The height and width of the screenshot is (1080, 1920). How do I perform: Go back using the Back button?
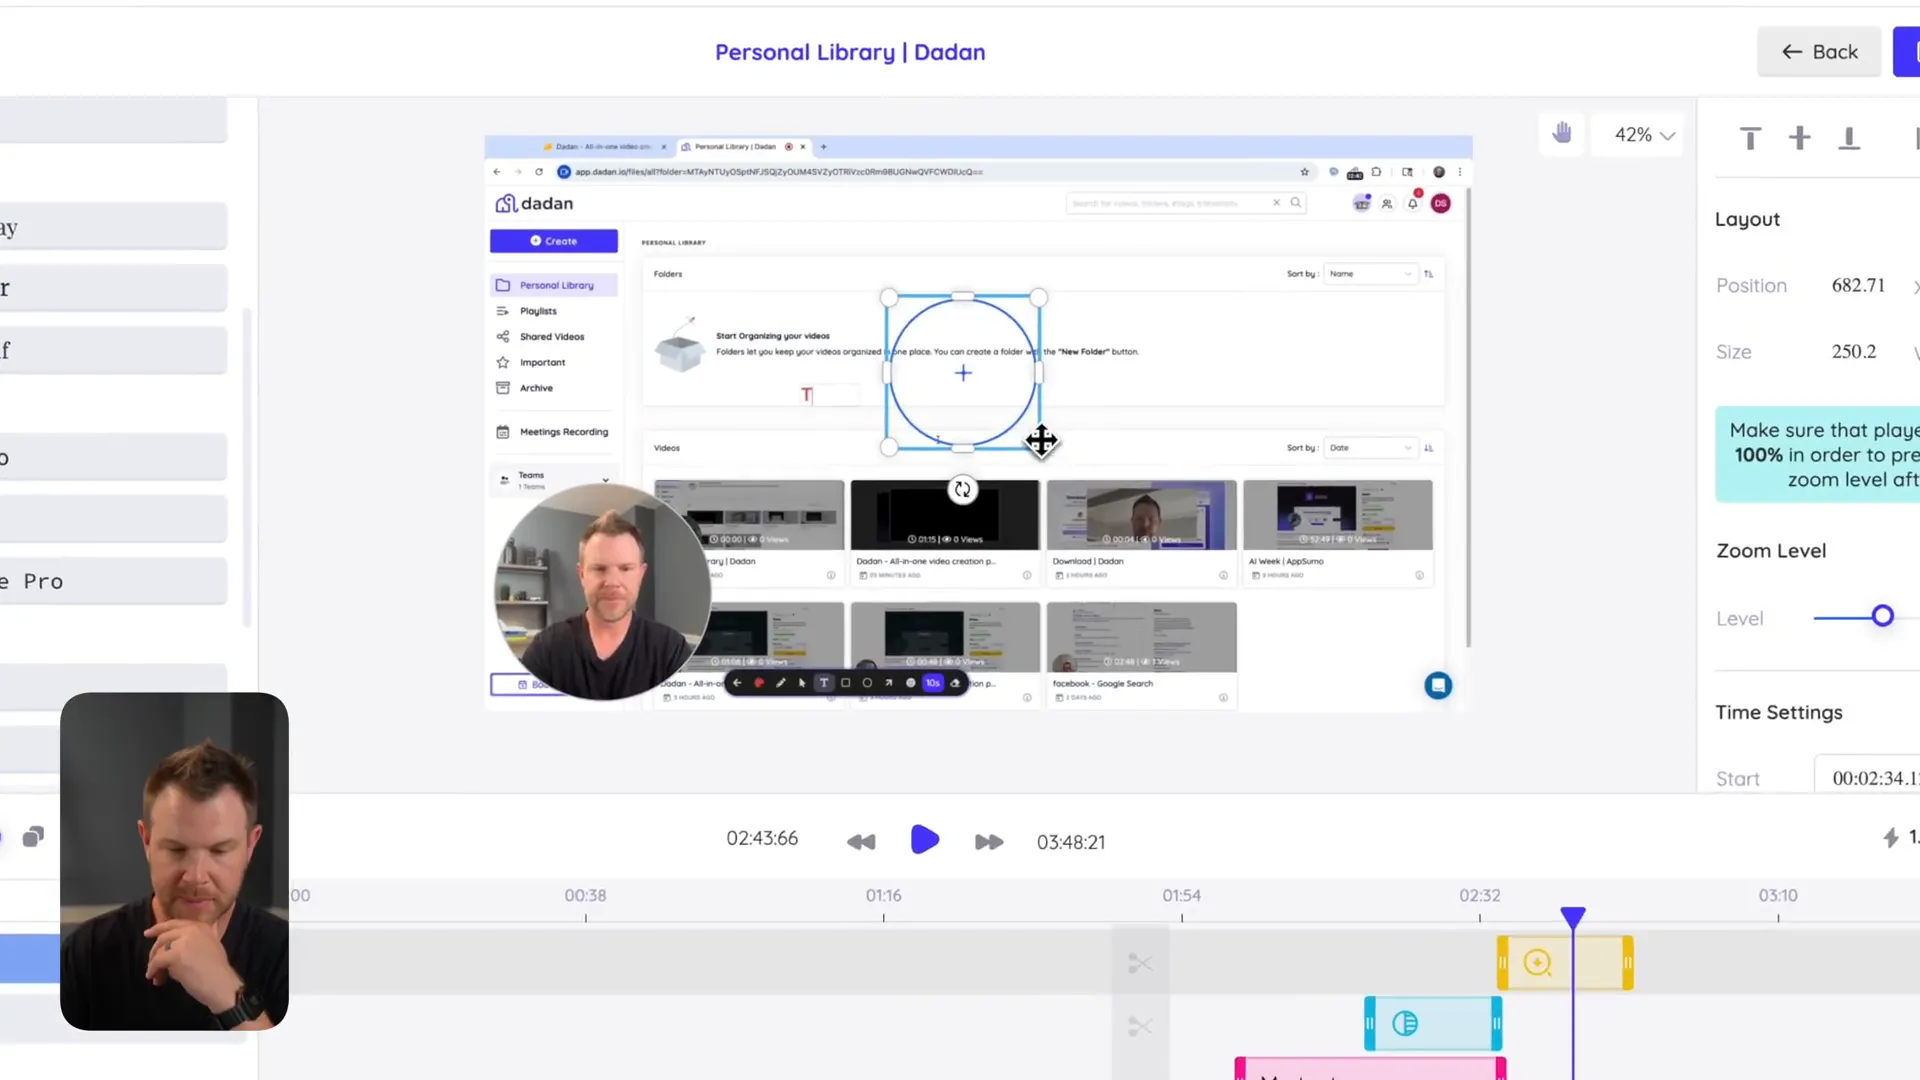(1819, 52)
